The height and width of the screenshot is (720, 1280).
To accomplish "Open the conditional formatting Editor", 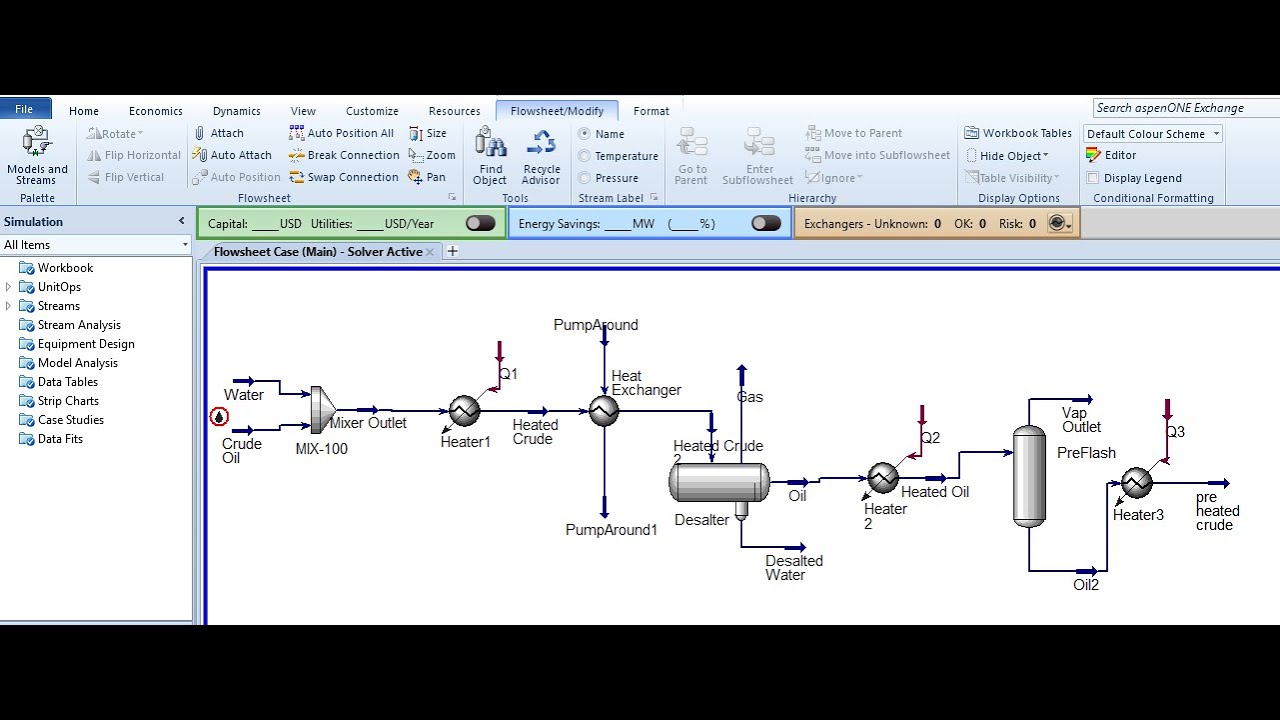I will coord(1111,155).
